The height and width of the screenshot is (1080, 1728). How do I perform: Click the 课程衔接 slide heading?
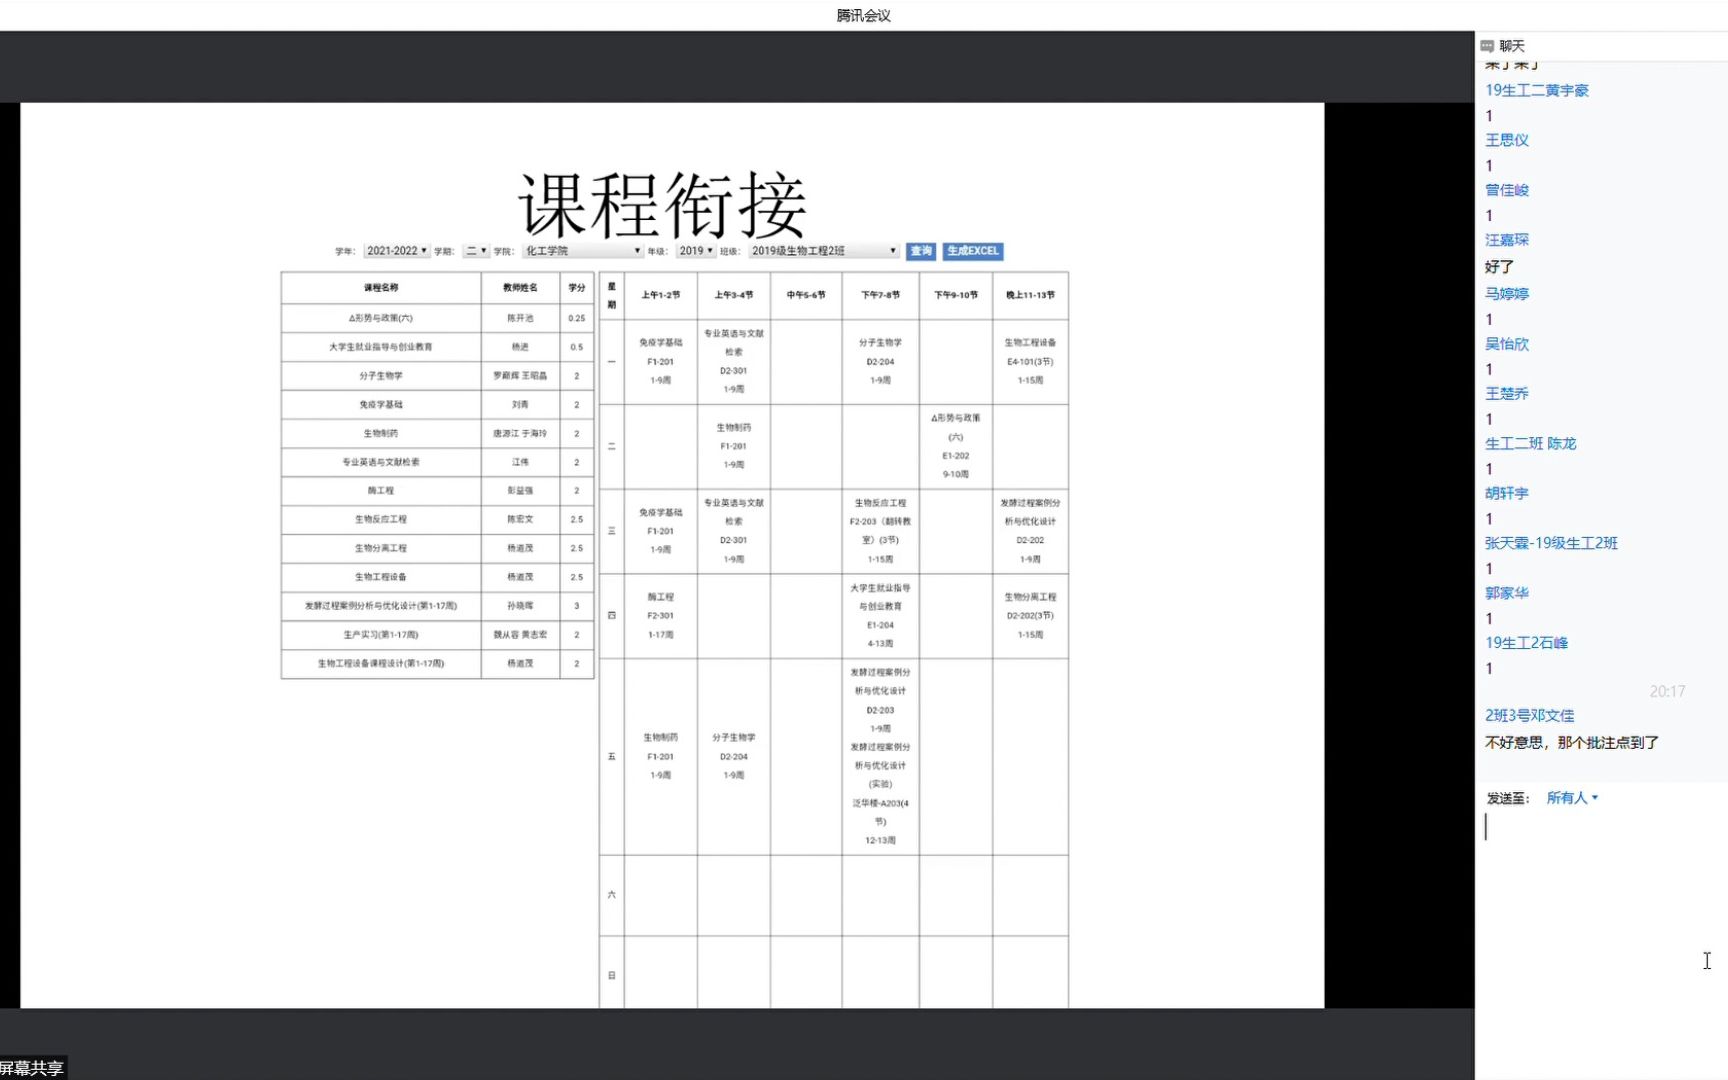click(662, 205)
